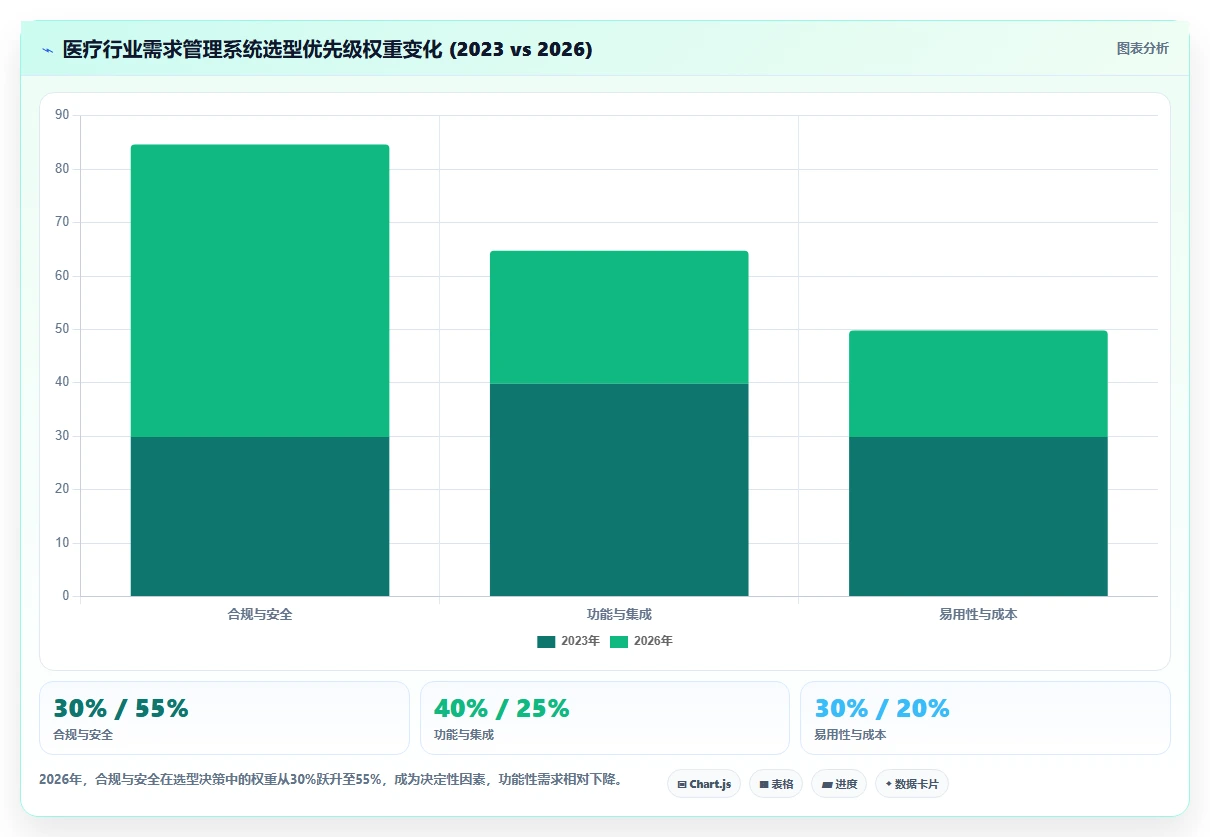Click the 2023年 bar segment for 功能与集成
1210x837 pixels.
pos(619,490)
